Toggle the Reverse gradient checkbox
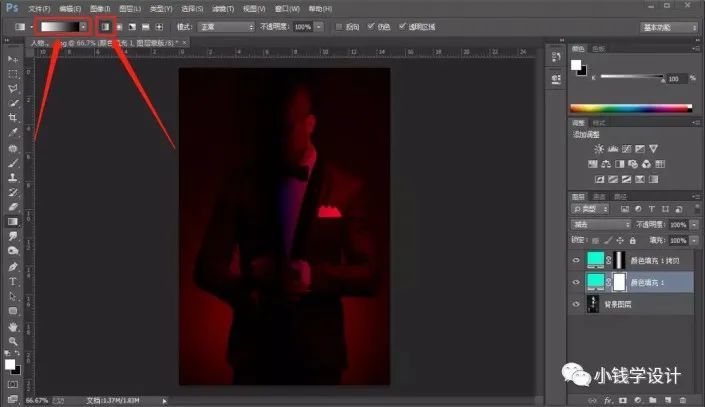Image resolution: width=705 pixels, height=407 pixels. pyautogui.click(x=339, y=27)
